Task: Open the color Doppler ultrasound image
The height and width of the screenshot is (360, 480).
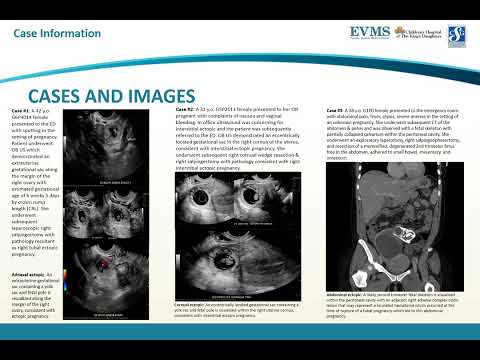Action: coord(106,281)
